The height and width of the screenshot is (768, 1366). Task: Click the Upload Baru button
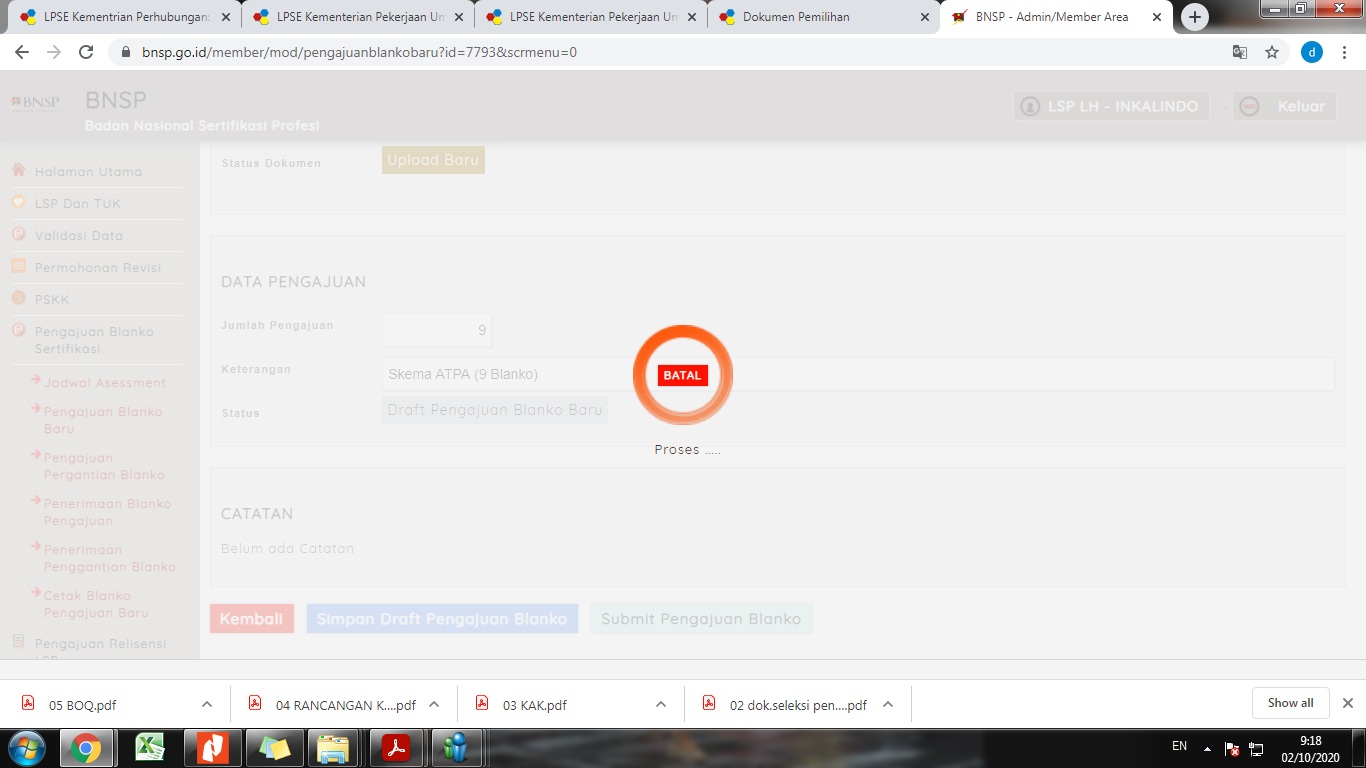point(433,160)
